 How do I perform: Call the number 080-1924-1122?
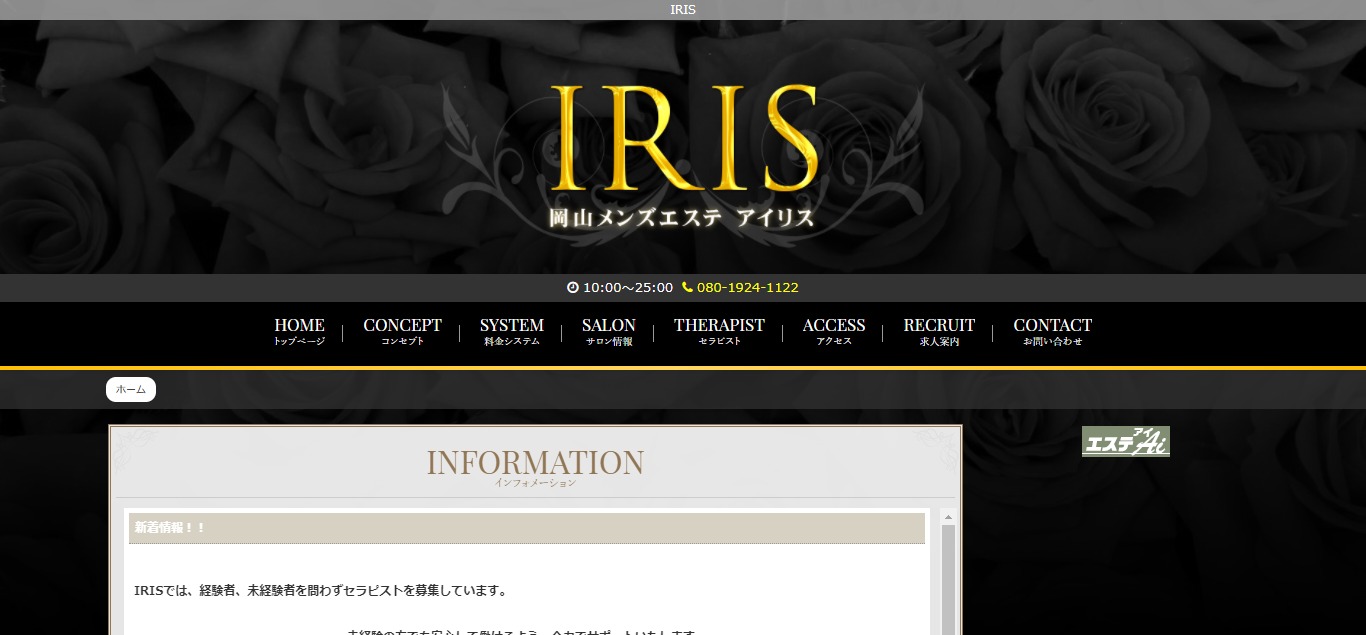(746, 287)
